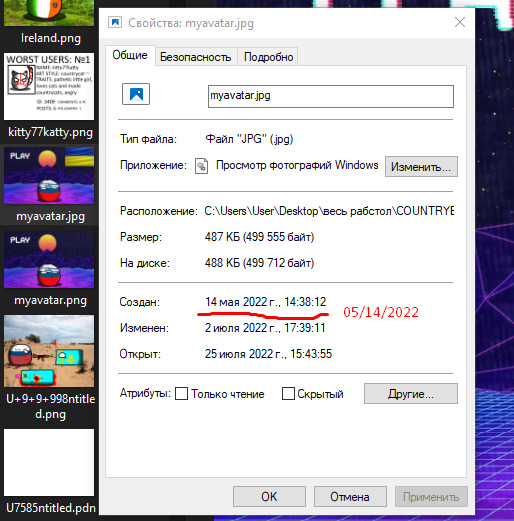Select the myavatar.png file thumbnail
The height and width of the screenshot is (521, 514).
click(x=49, y=260)
